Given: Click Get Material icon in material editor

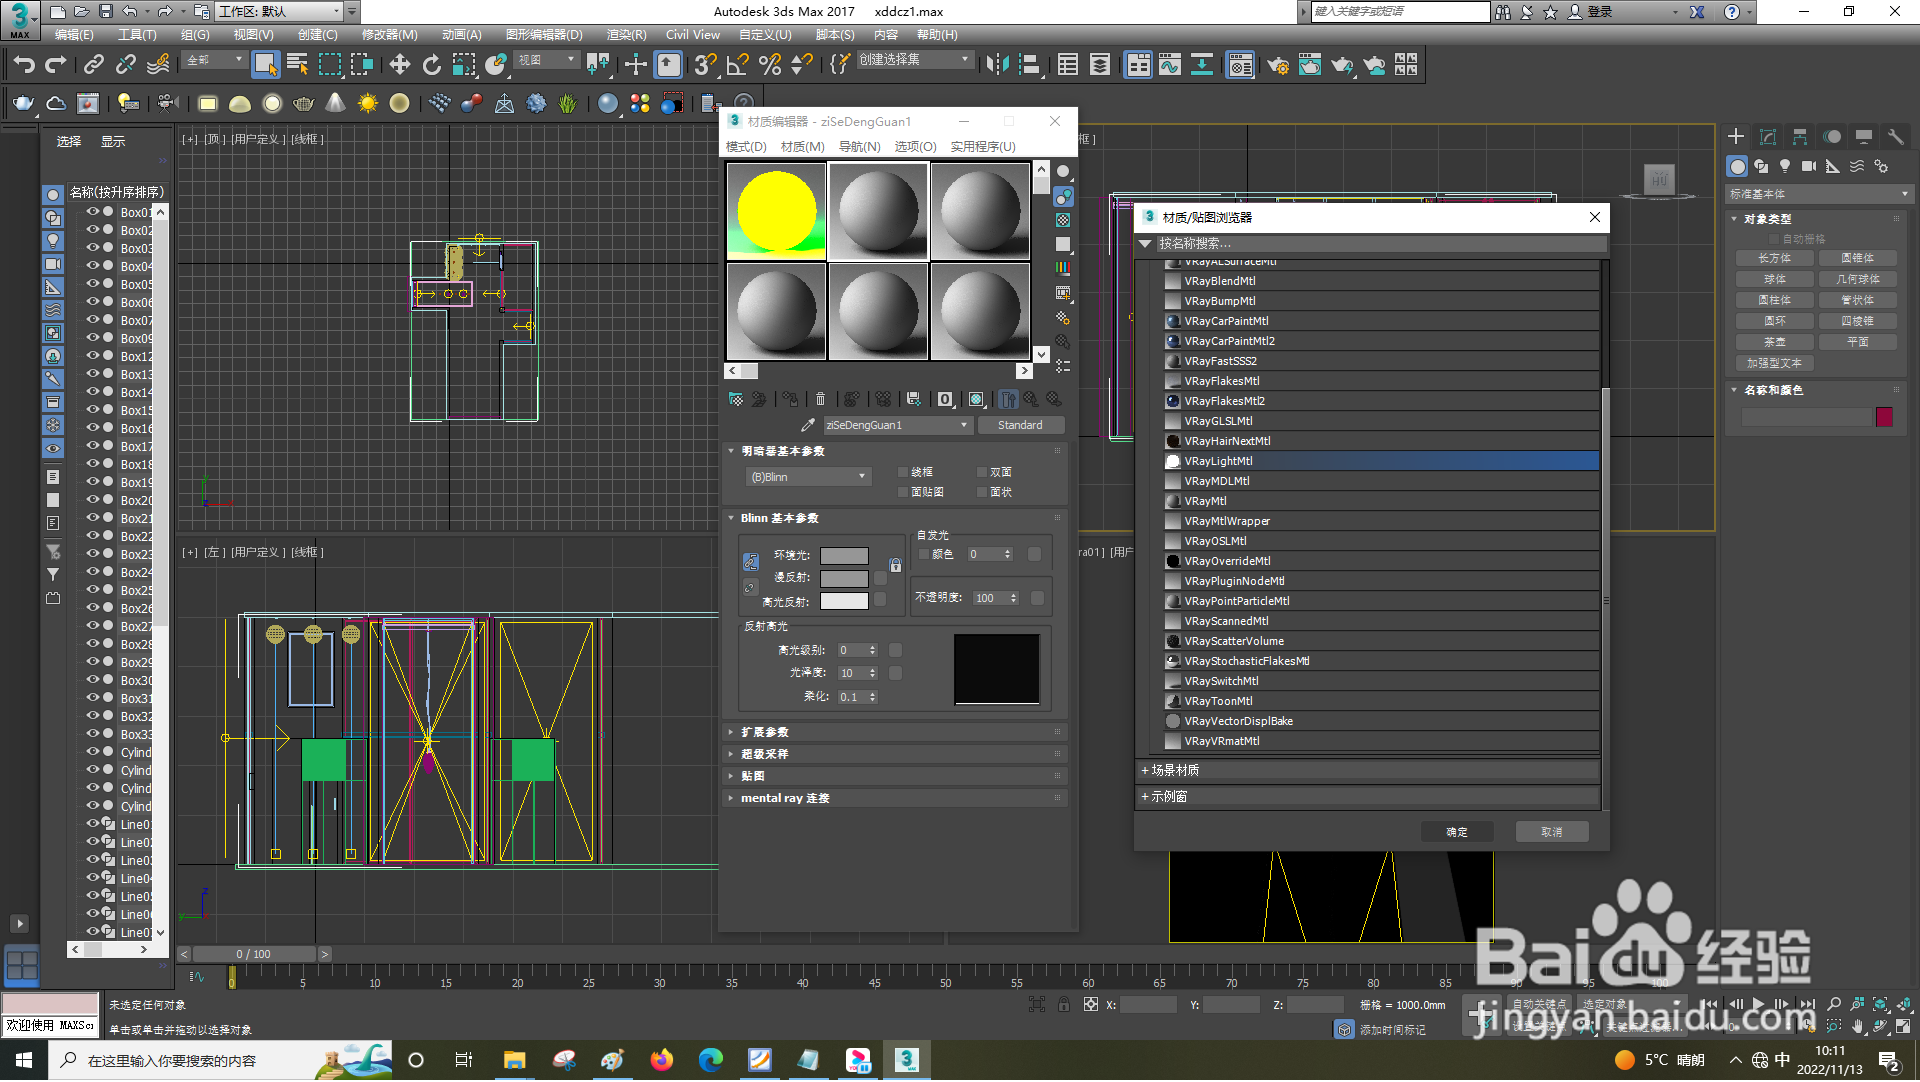Looking at the screenshot, I should coord(736,400).
